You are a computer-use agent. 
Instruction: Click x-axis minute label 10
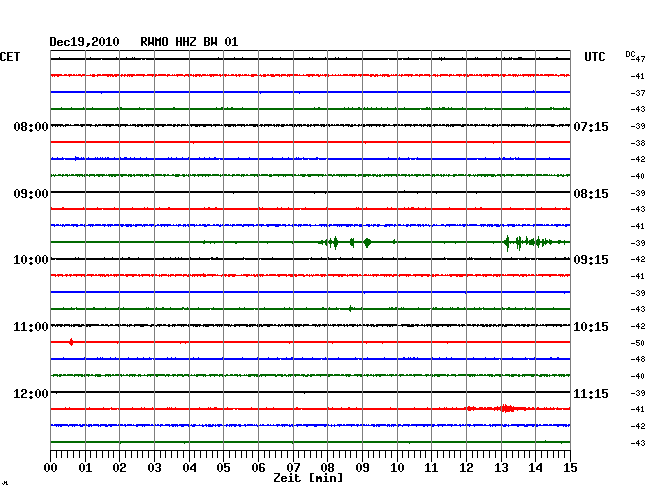[x=397, y=467]
